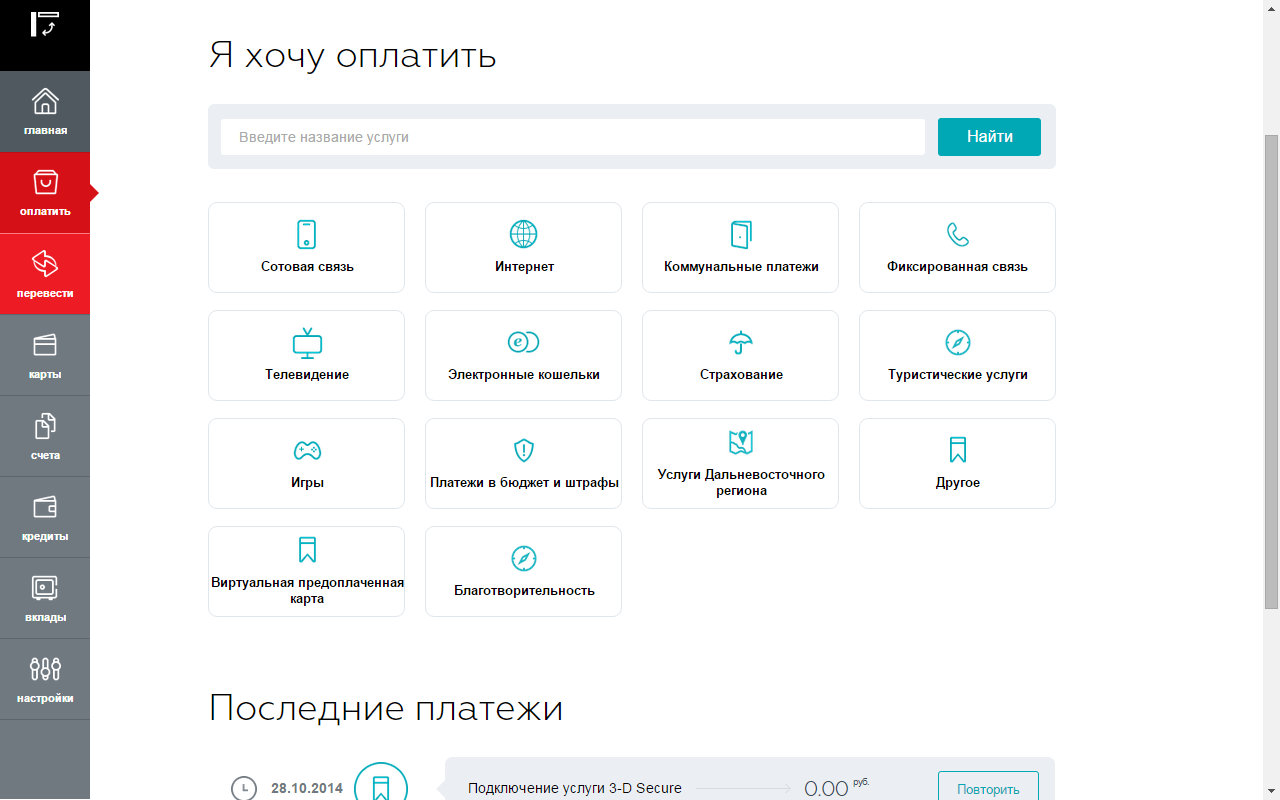Open карты section in the sidebar

click(x=45, y=355)
